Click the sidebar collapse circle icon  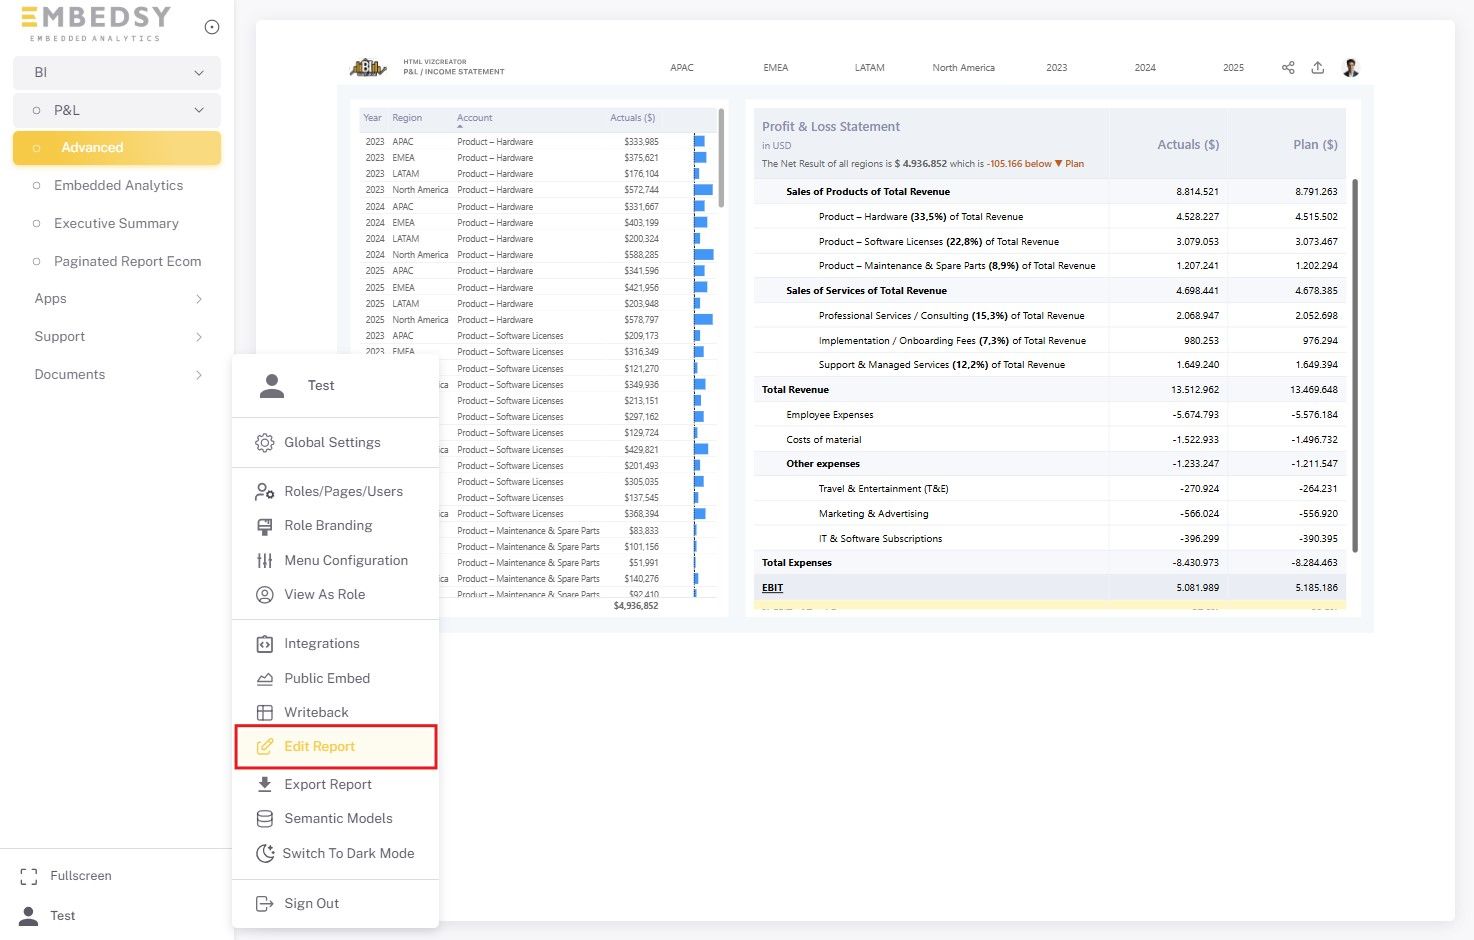(x=212, y=27)
